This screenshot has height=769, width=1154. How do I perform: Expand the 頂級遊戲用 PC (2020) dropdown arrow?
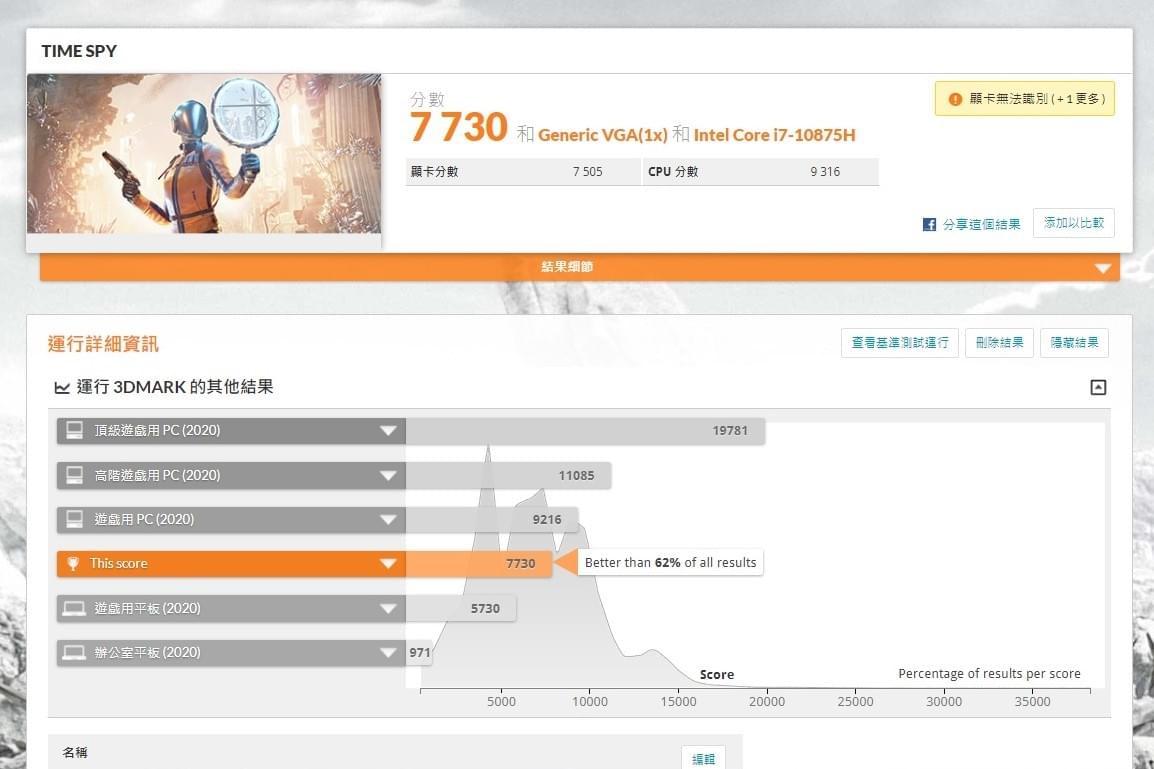click(x=389, y=431)
